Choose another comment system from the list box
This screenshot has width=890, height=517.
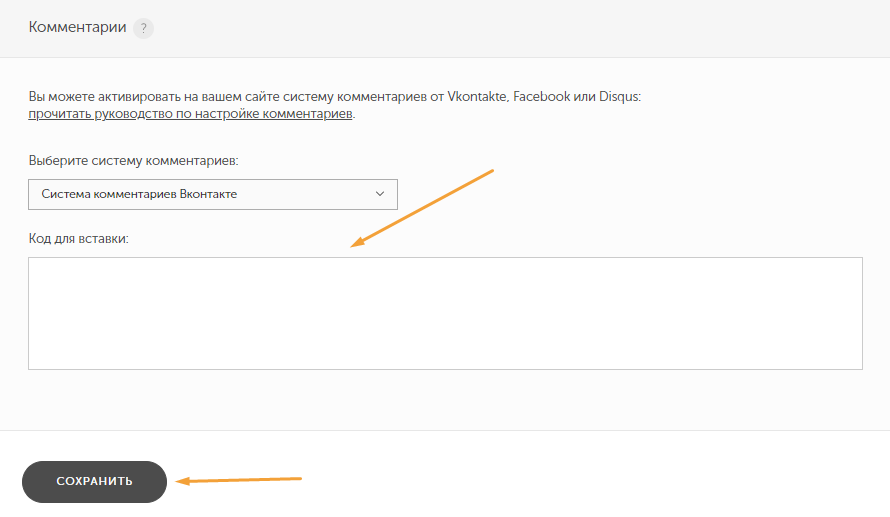213,194
